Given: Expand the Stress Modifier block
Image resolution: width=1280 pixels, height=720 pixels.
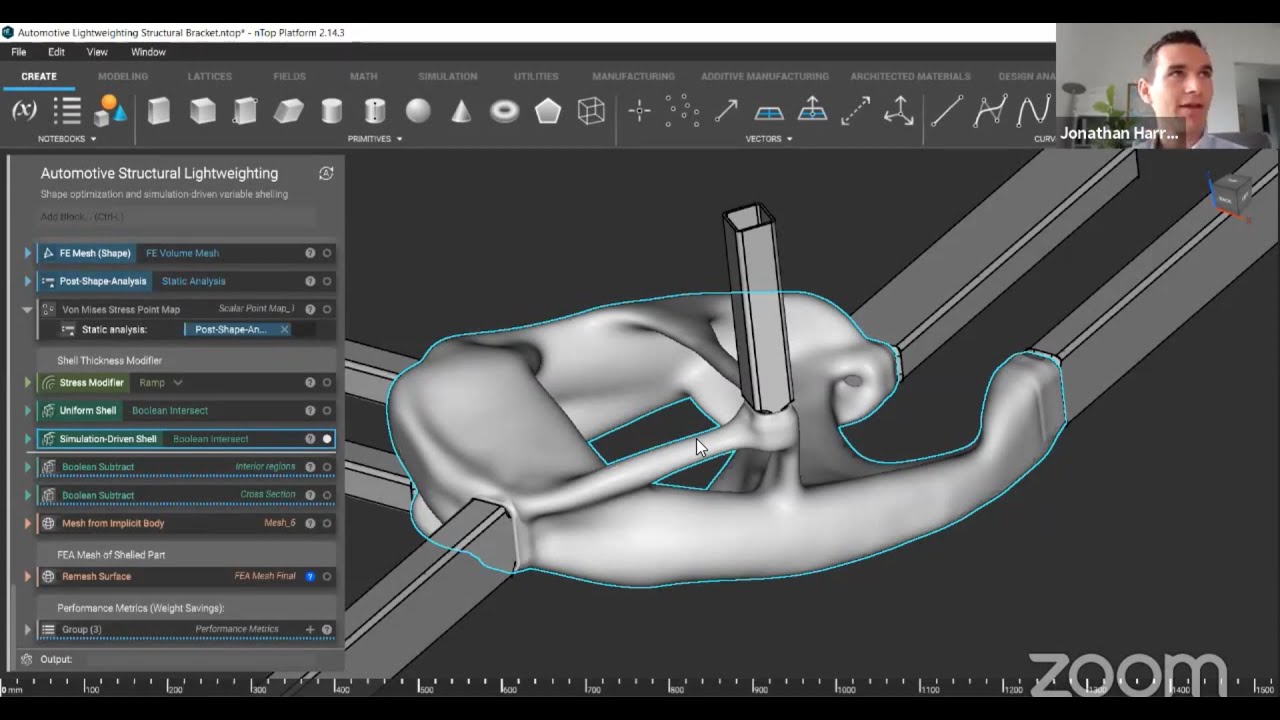Looking at the screenshot, I should pos(27,382).
